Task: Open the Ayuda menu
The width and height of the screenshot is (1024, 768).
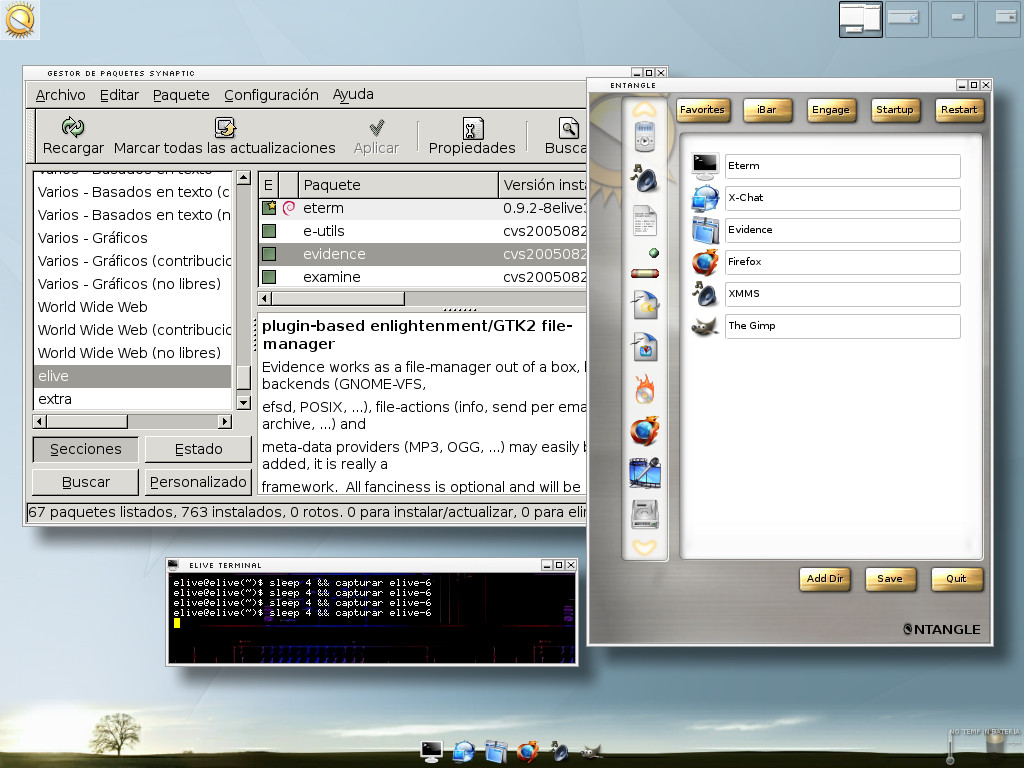Action: (353, 95)
